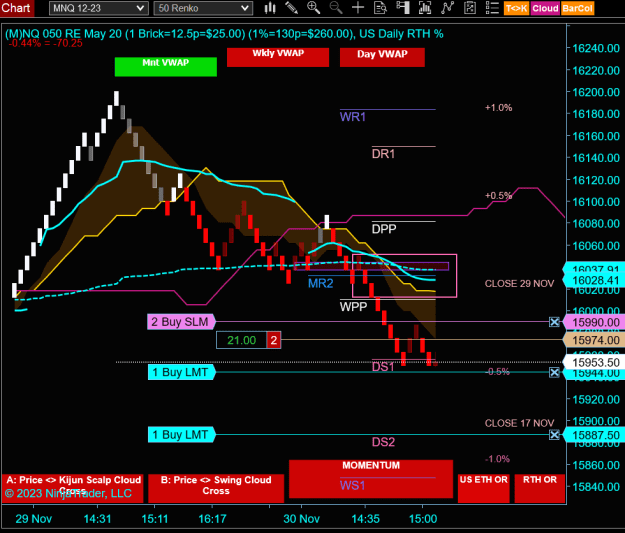
Task: Click the WR1 pivot label
Action: (353, 117)
